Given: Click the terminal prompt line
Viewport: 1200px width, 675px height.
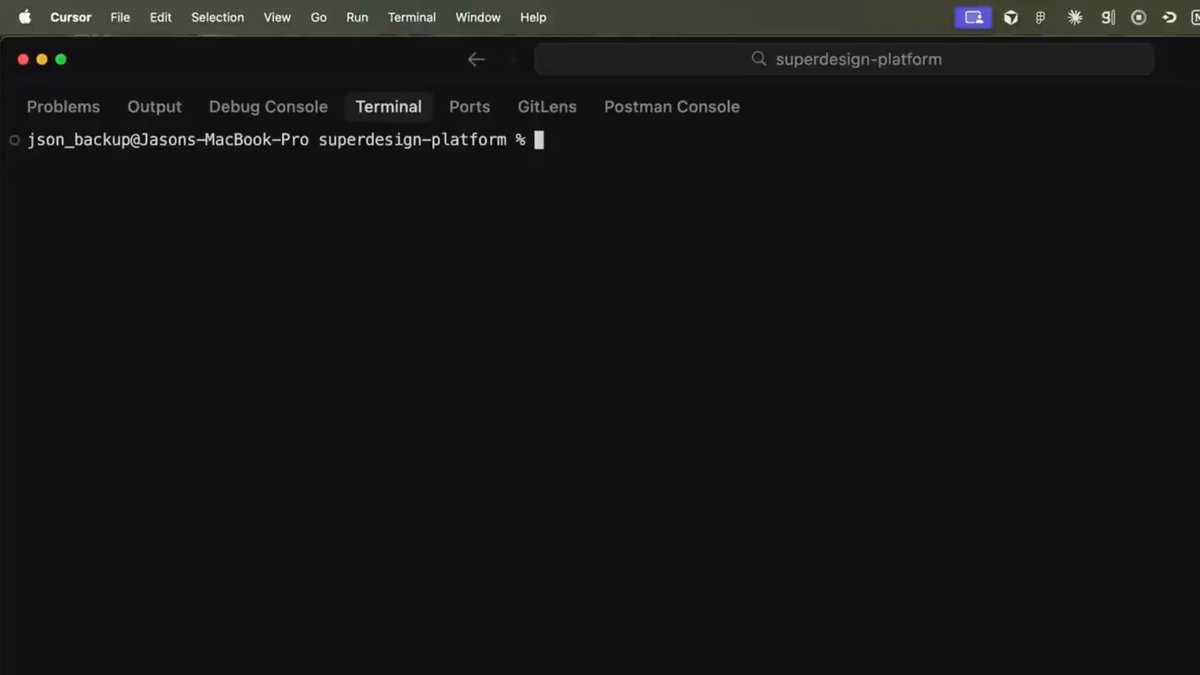Looking at the screenshot, I should pos(285,140).
